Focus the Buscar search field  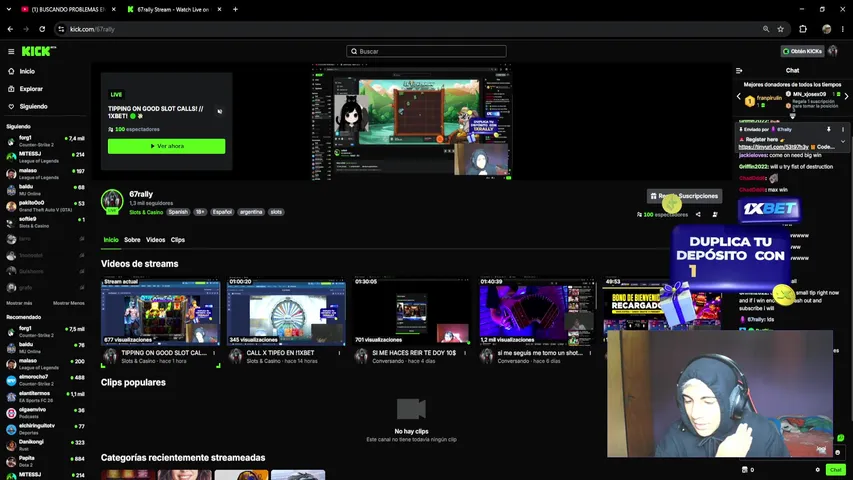tap(426, 51)
